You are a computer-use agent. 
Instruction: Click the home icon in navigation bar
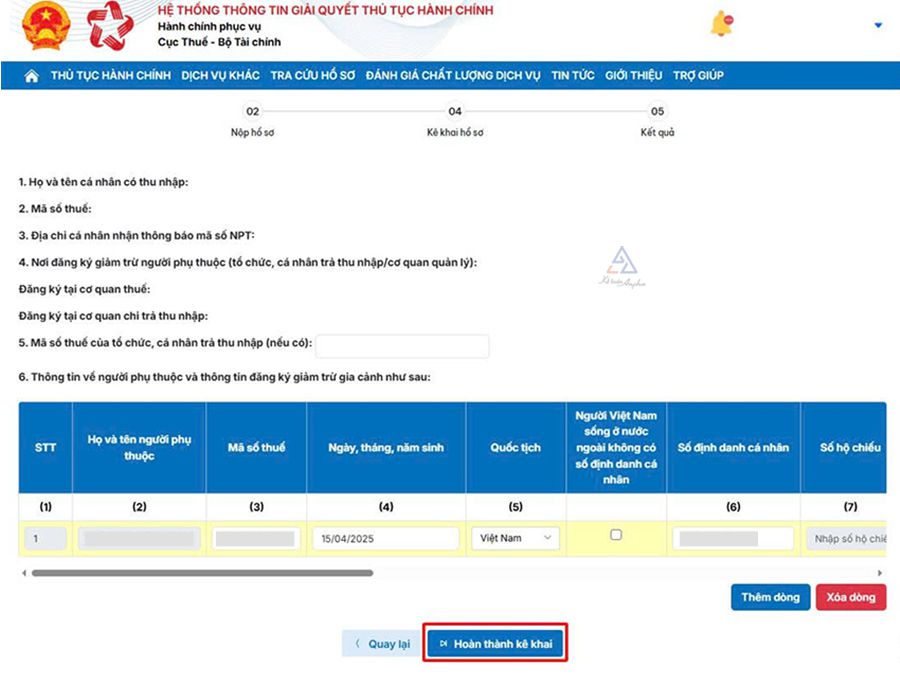pyautogui.click(x=31, y=76)
